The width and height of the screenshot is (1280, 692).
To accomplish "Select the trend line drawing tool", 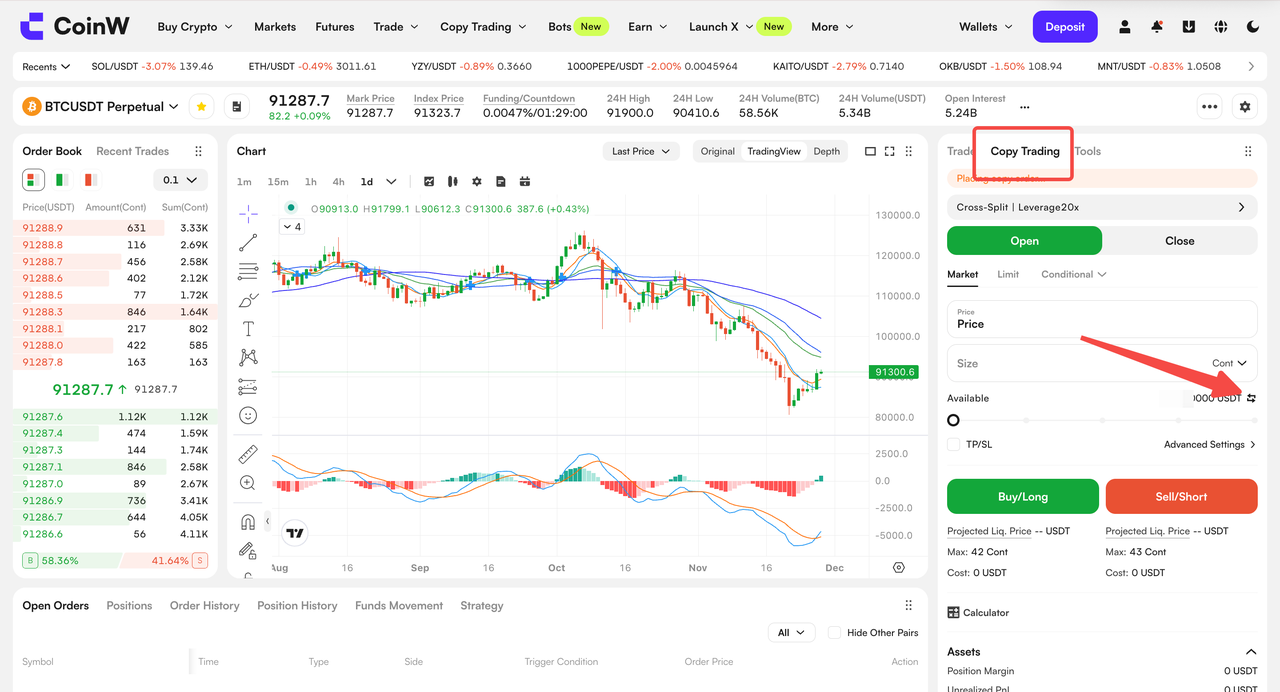I will coord(248,242).
